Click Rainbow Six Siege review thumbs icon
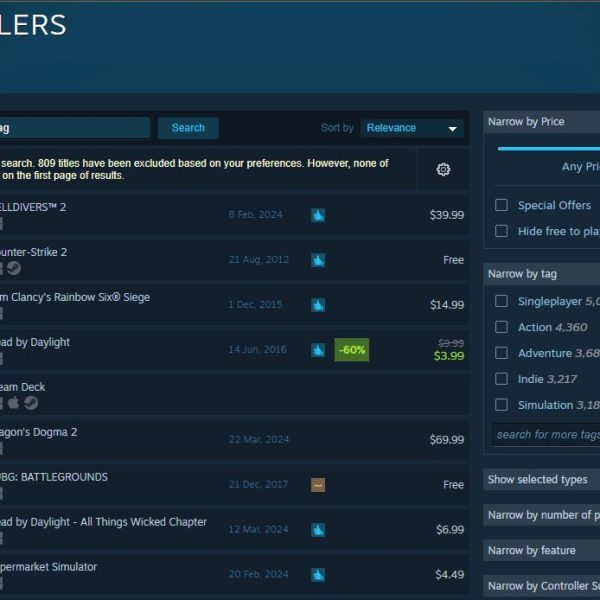The height and width of the screenshot is (600, 600). pyautogui.click(x=318, y=305)
